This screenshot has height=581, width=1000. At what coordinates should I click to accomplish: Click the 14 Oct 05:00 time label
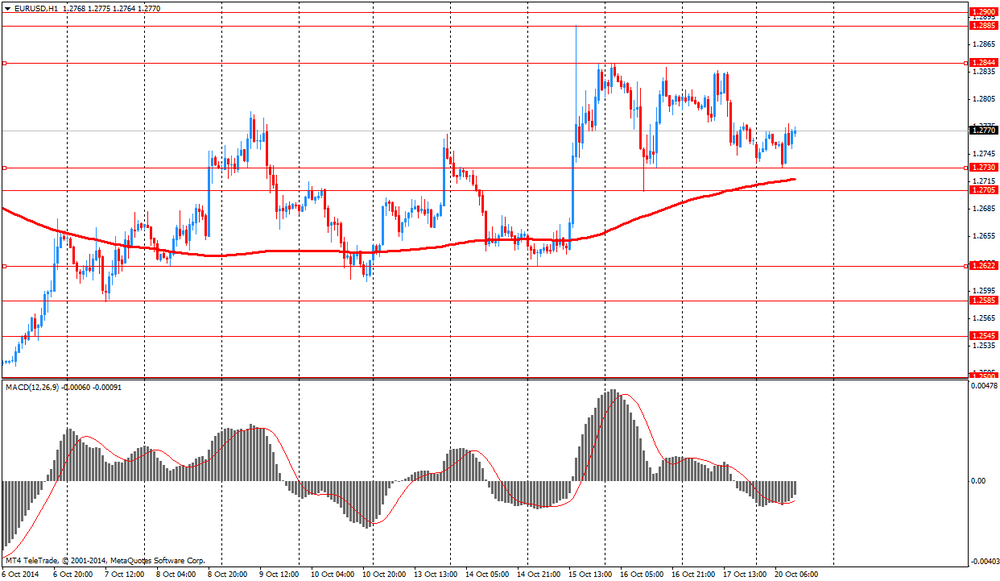pyautogui.click(x=487, y=574)
